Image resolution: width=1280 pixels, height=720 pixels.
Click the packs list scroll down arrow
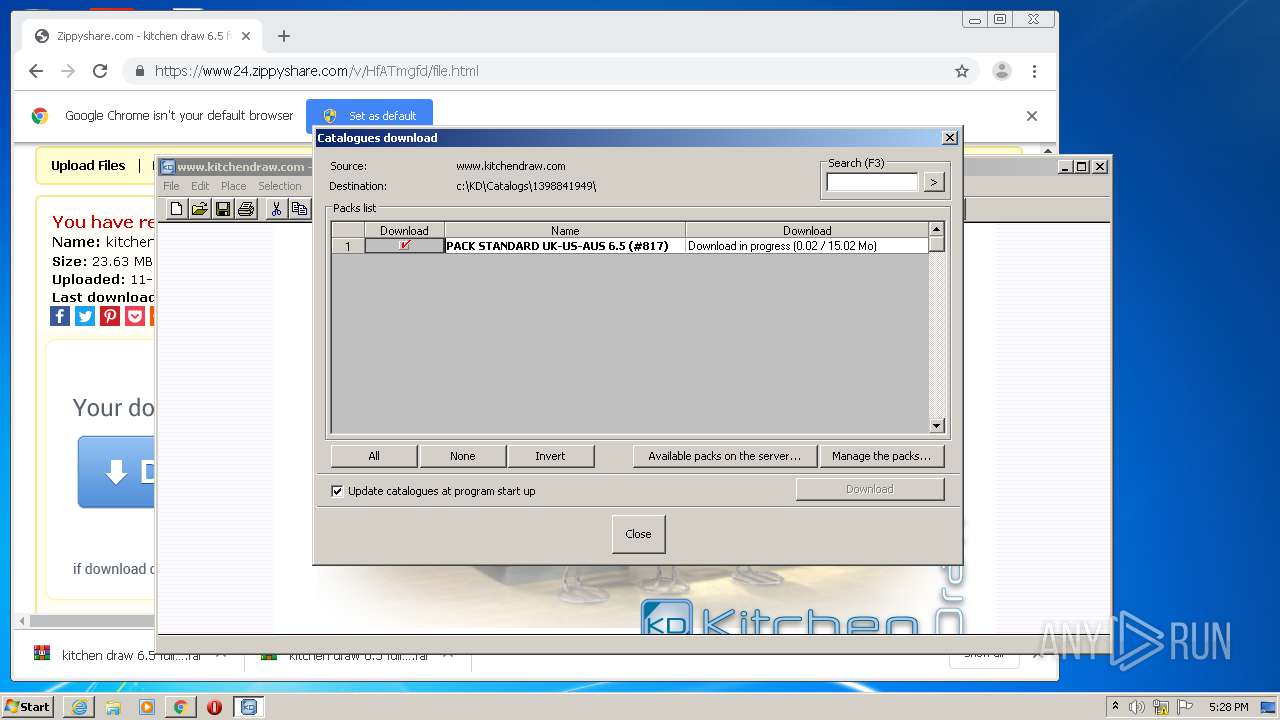pyautogui.click(x=937, y=426)
